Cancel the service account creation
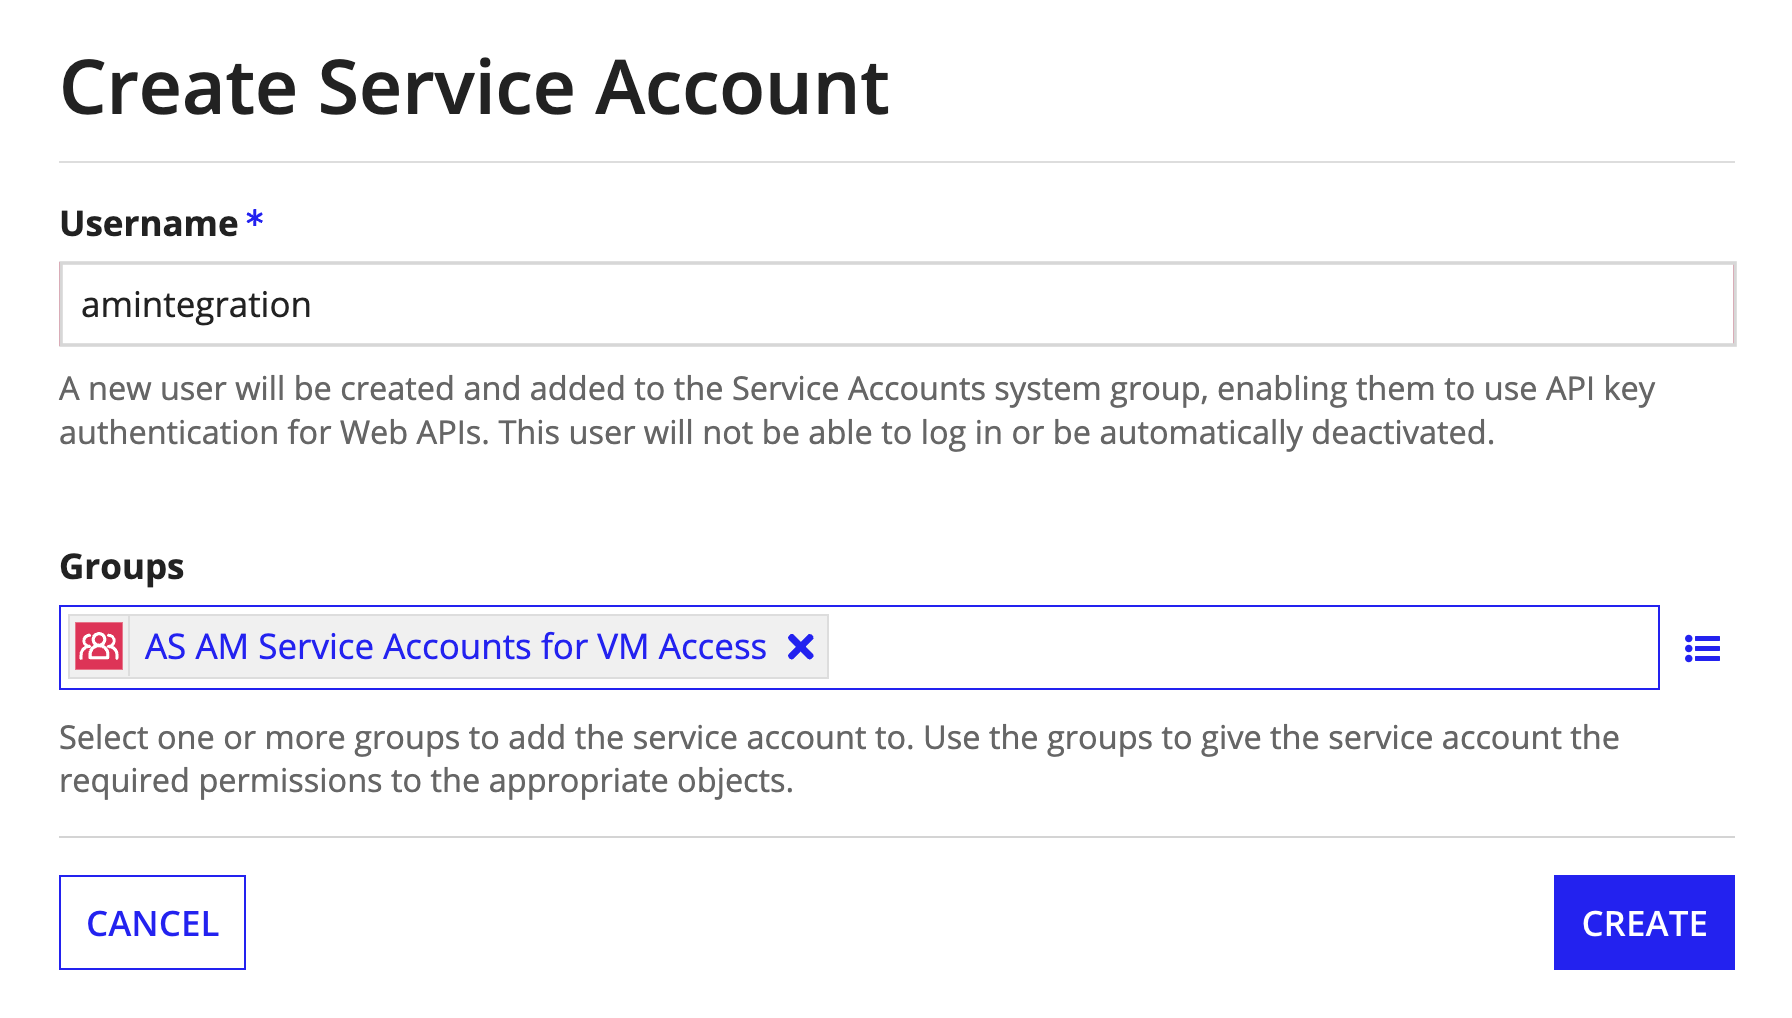1792x1018 pixels. pyautogui.click(x=152, y=922)
